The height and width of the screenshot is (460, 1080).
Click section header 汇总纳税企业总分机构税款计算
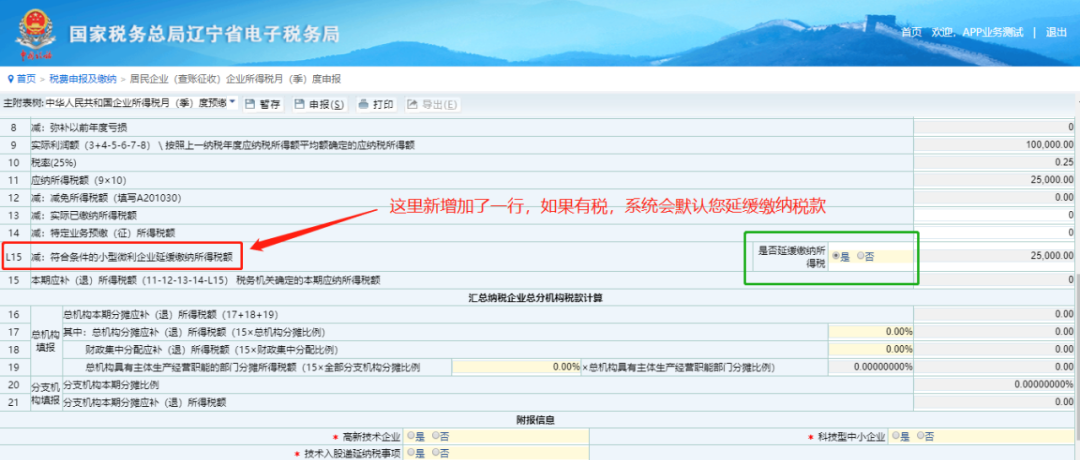535,298
